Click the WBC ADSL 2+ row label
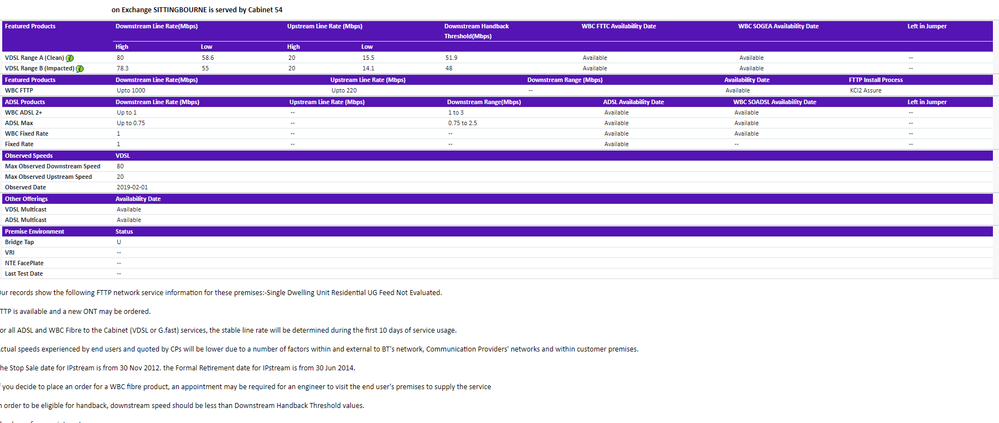The height and width of the screenshot is (423, 999). tap(23, 112)
